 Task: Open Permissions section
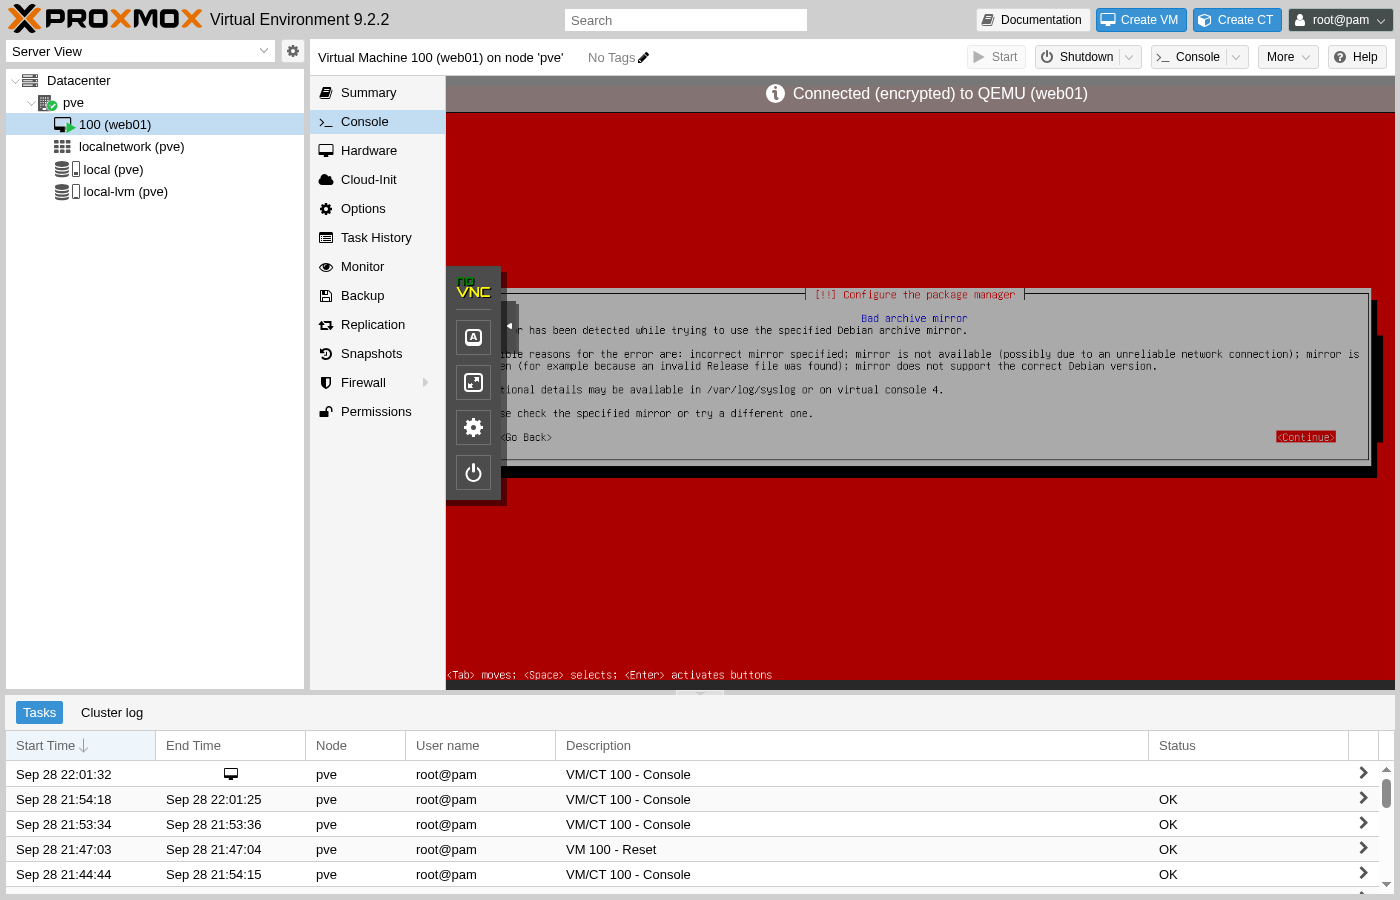(x=377, y=412)
